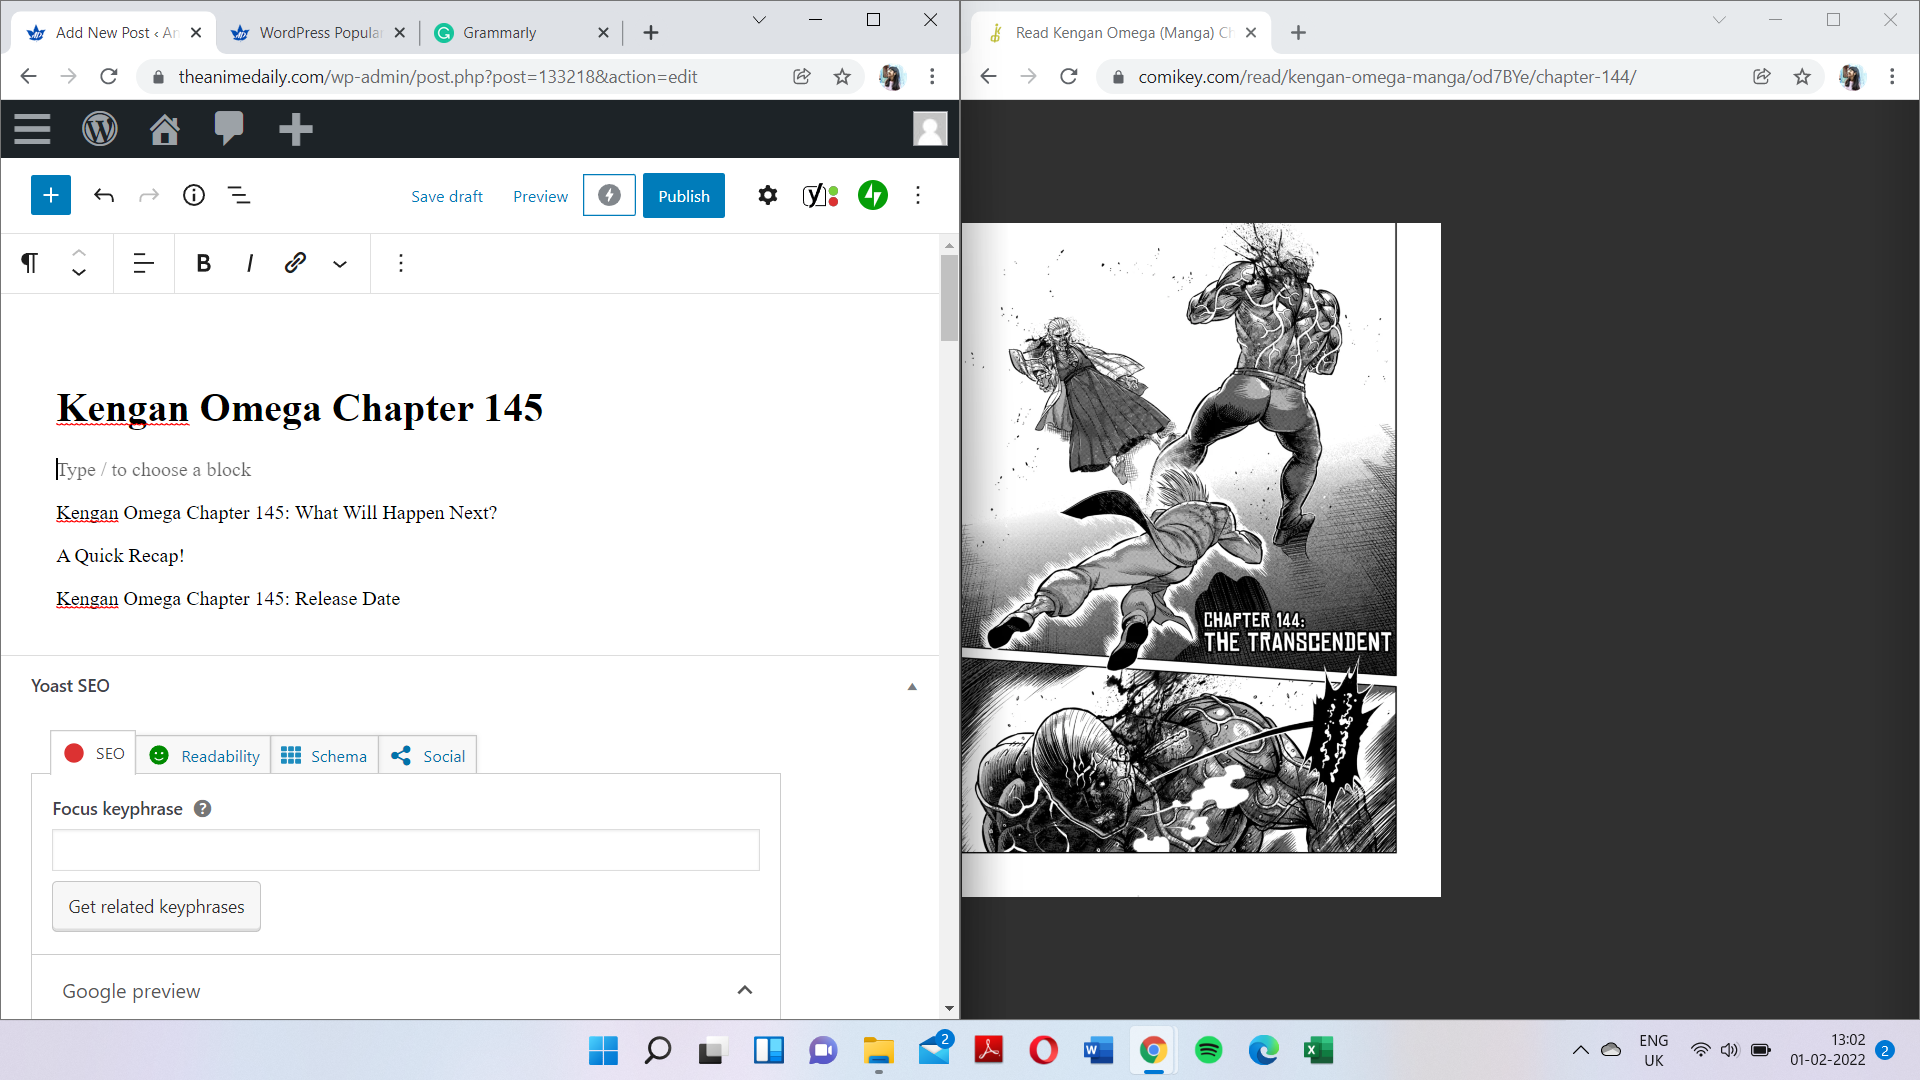Click the Preview link
Screen dimensions: 1920x1080
tap(540, 196)
